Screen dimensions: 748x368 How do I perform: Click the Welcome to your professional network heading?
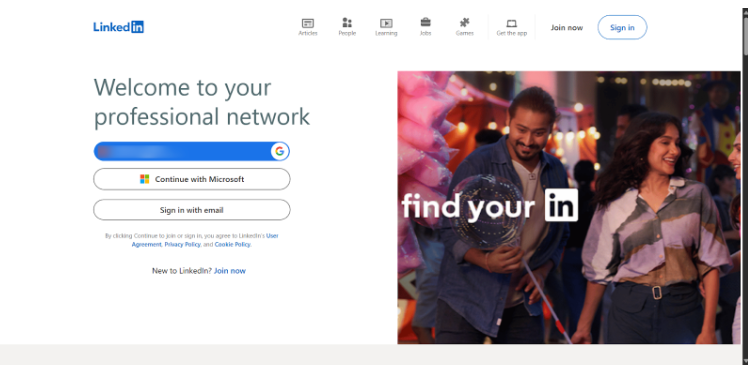pos(202,102)
